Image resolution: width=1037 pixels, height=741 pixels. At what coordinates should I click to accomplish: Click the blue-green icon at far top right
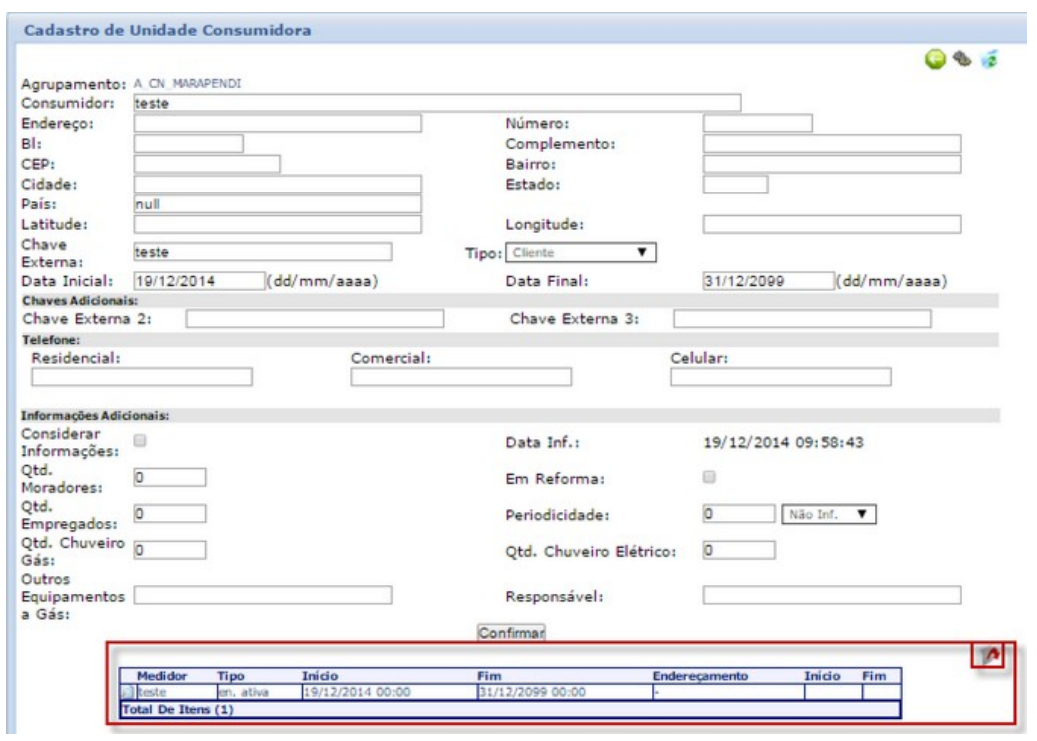pyautogui.click(x=989, y=61)
